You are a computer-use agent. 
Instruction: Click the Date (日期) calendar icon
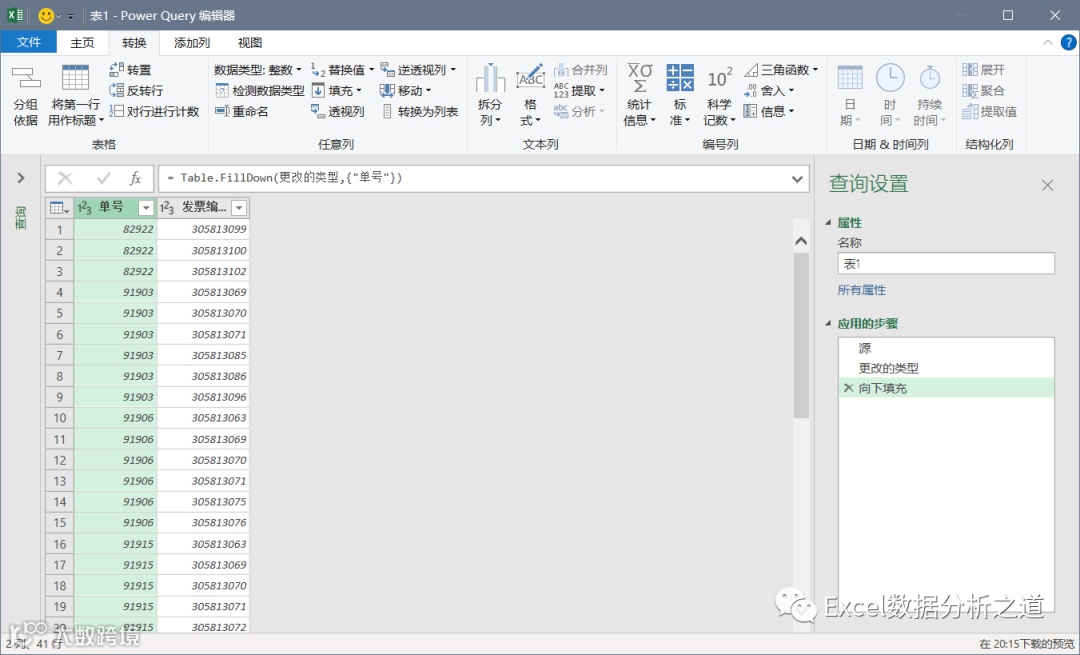pos(850,78)
